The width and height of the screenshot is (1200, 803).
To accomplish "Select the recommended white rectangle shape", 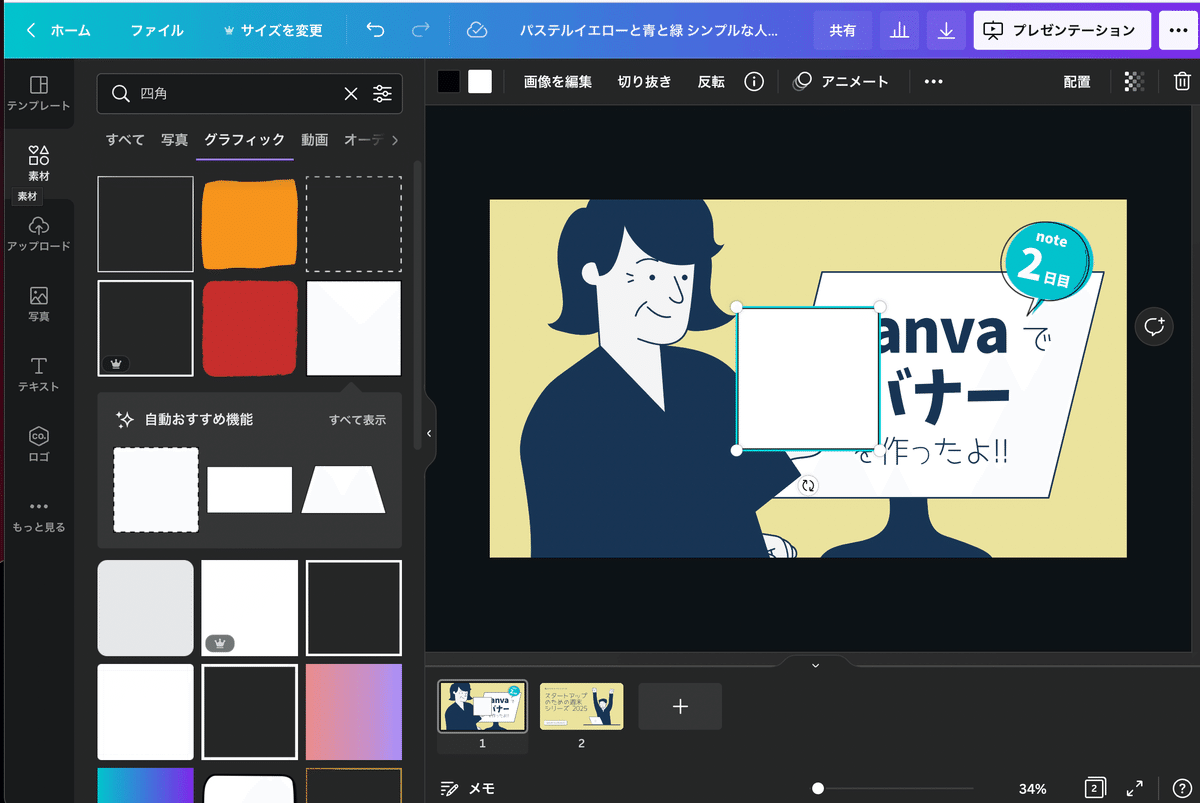I will pos(250,490).
